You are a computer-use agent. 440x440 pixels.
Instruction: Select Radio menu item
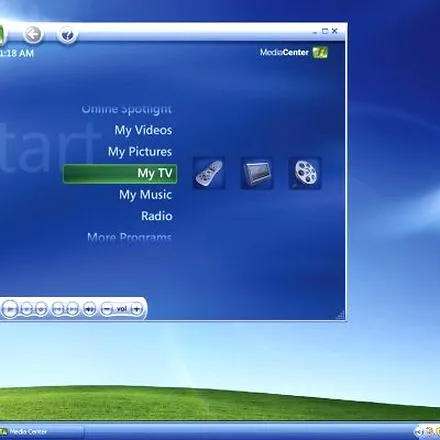tap(157, 216)
